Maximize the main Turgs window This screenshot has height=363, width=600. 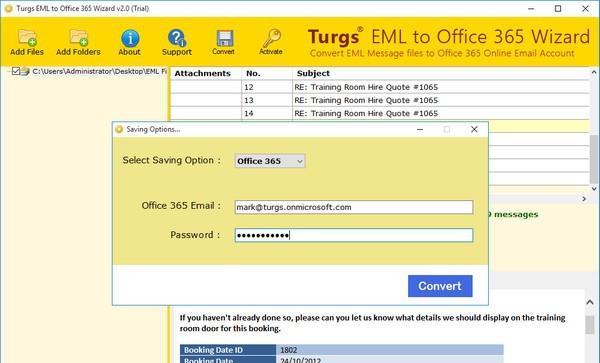tap(558, 8)
